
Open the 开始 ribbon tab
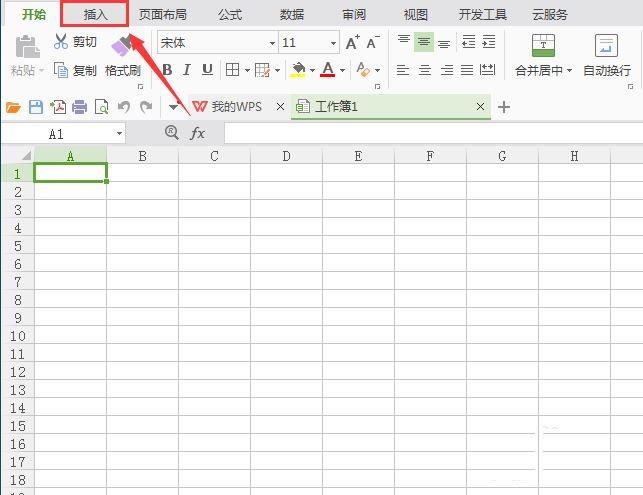pyautogui.click(x=34, y=14)
